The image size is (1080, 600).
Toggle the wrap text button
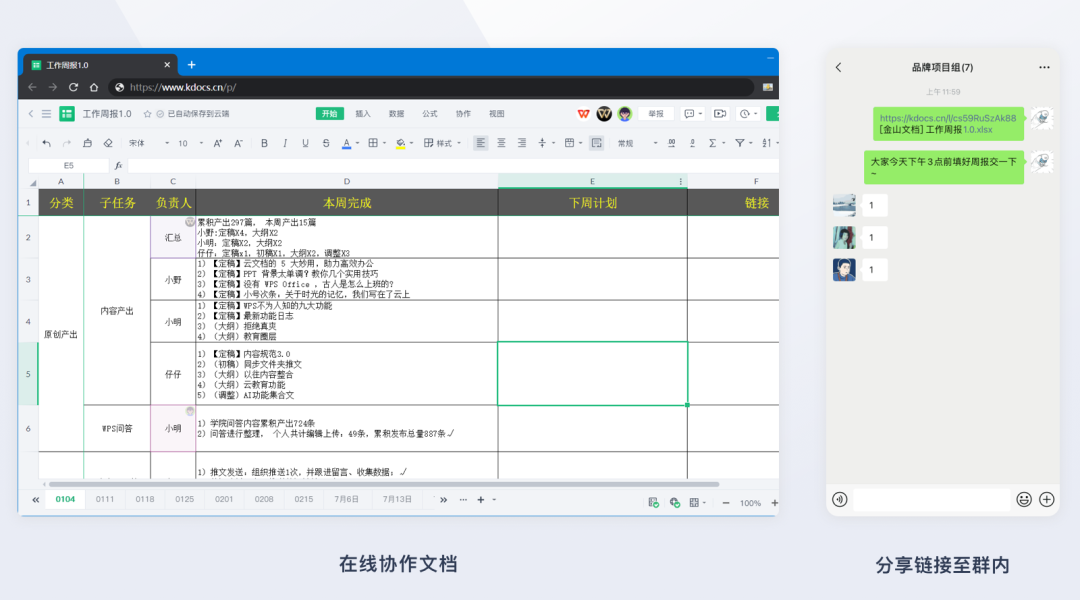596,143
